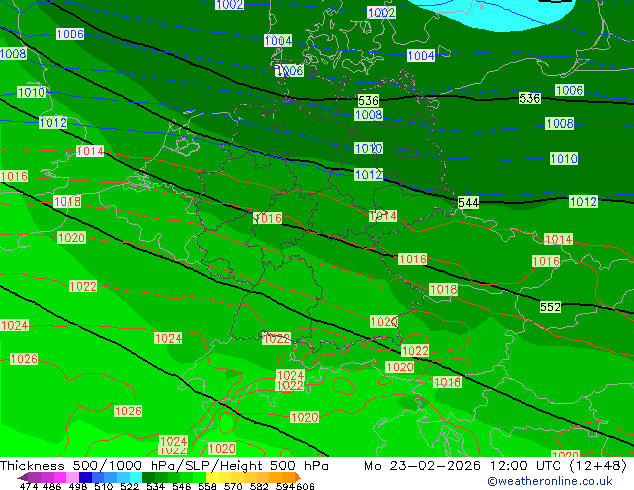The width and height of the screenshot is (634, 490).
Task: Pick the light pink legend swatch
Action: (x=72, y=477)
